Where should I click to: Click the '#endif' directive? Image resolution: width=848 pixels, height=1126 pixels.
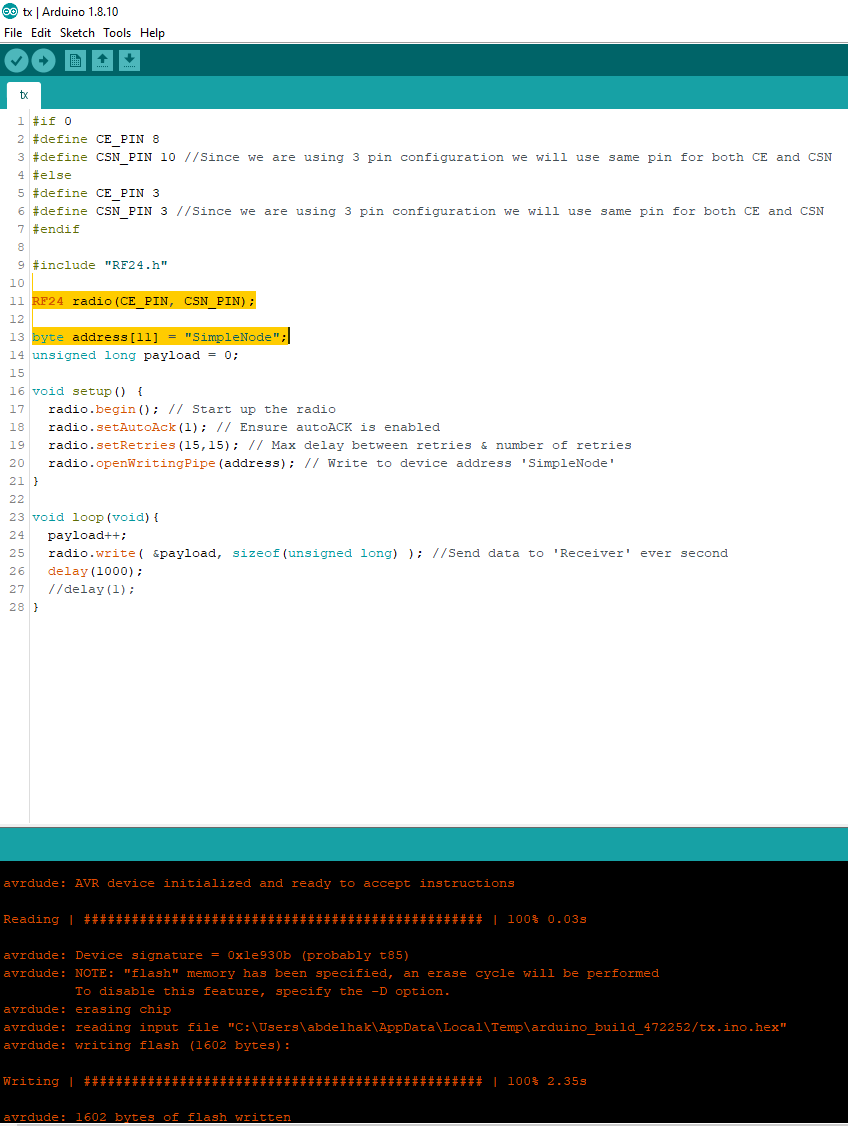[x=56, y=229]
